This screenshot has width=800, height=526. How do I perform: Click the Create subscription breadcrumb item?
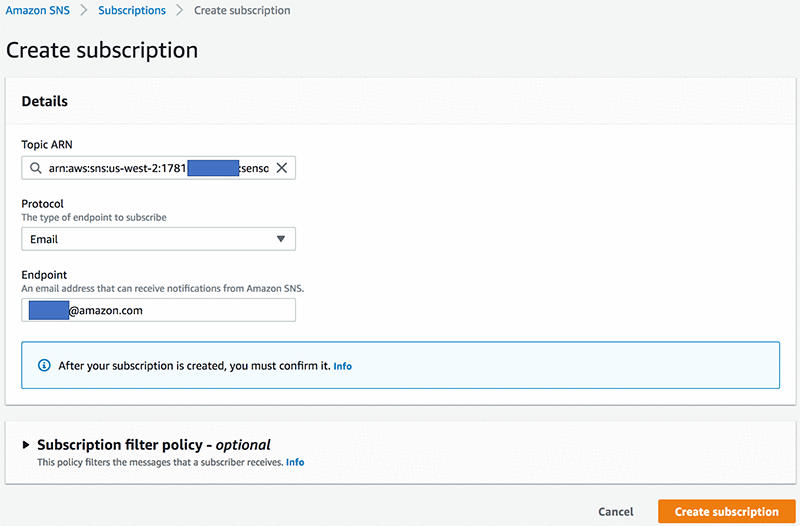[242, 11]
